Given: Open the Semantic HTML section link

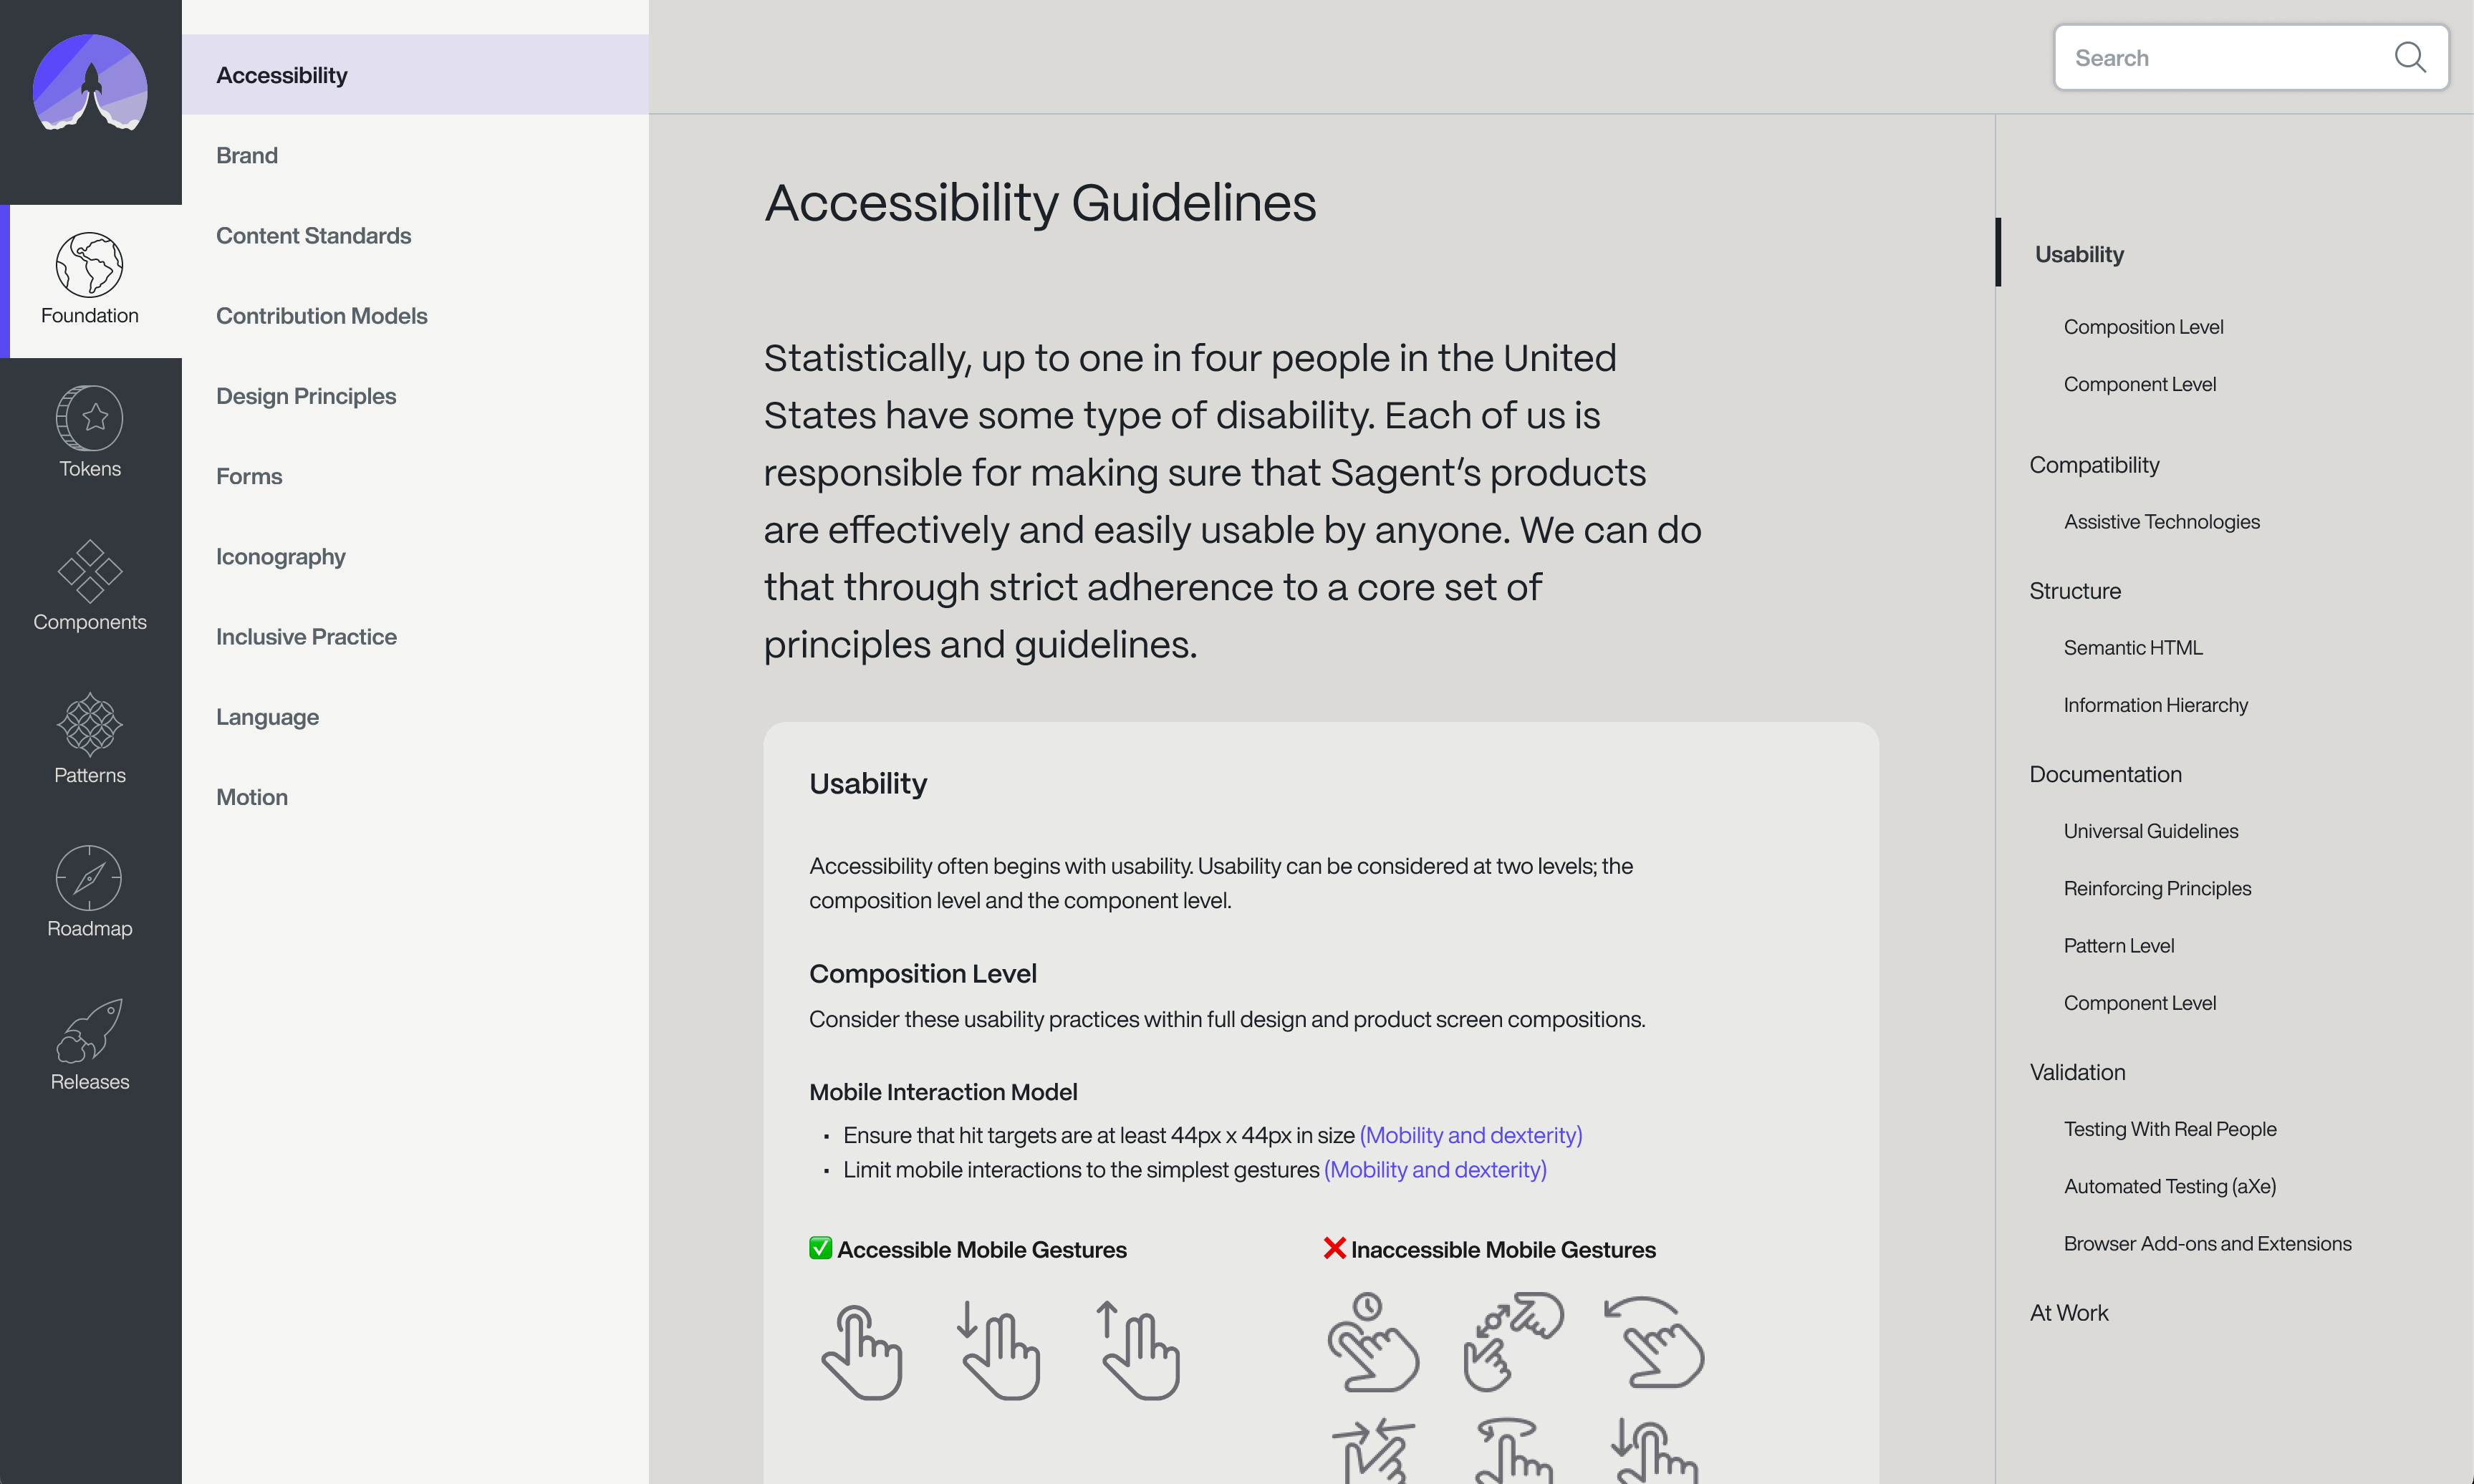Looking at the screenshot, I should coord(2133,647).
